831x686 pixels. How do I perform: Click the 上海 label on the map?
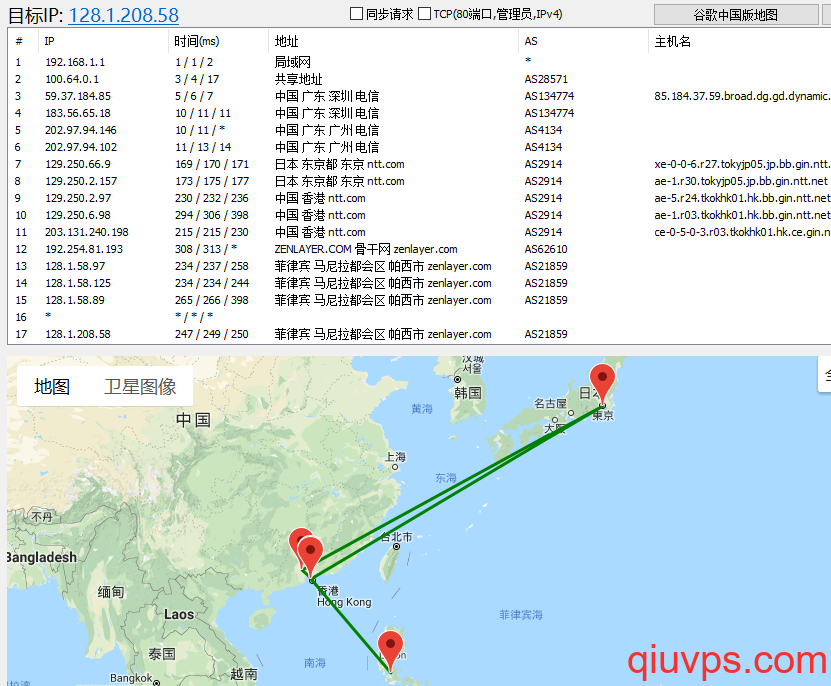coord(395,457)
